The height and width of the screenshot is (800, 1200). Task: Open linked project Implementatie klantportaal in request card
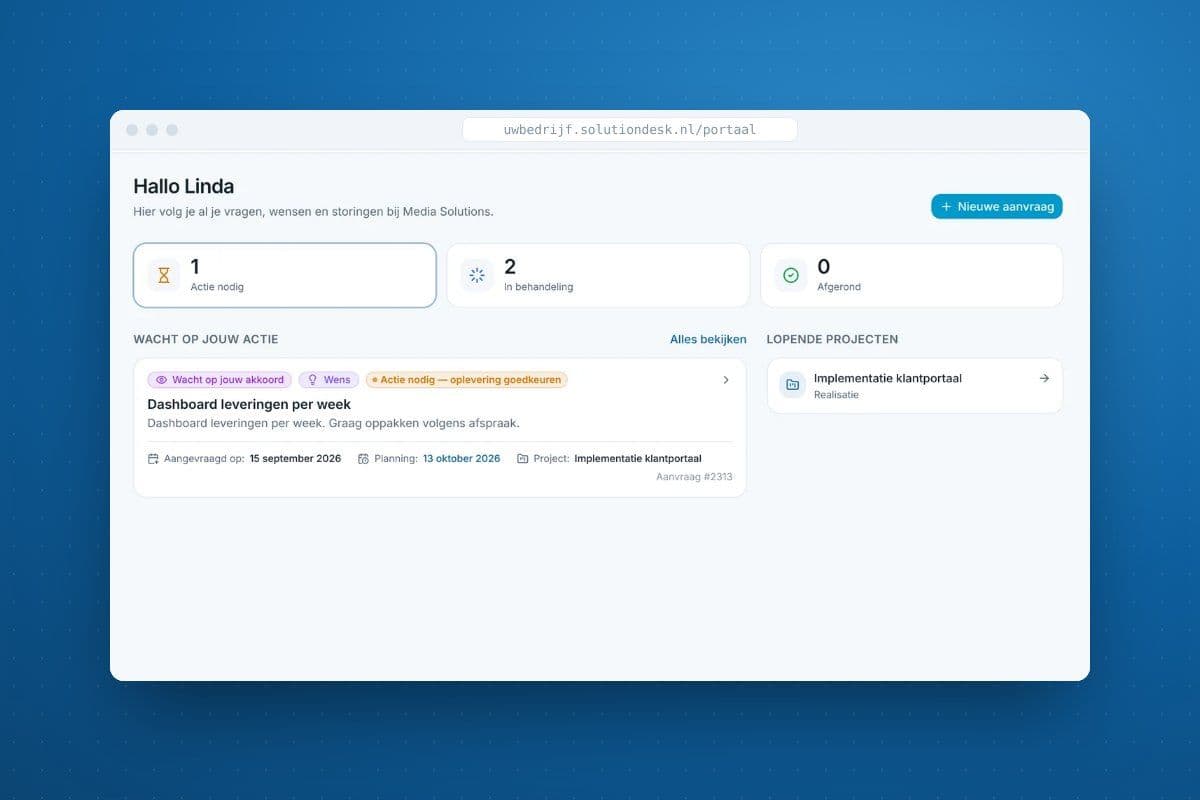[x=638, y=459]
